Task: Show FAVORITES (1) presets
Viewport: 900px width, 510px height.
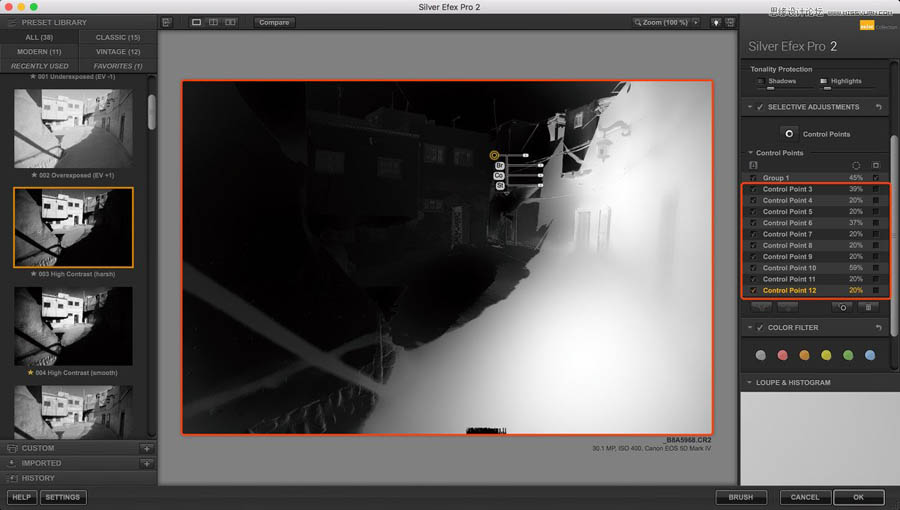Action: (118, 66)
